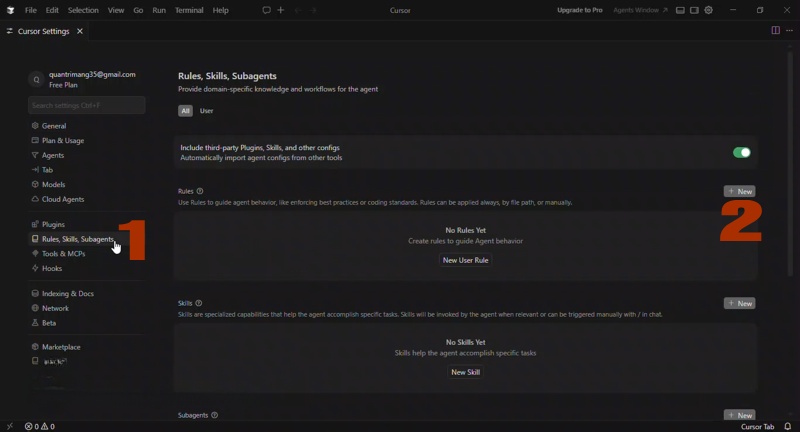Screen dimensions: 800x432
Task: Select the All filter tab
Action: (185, 111)
